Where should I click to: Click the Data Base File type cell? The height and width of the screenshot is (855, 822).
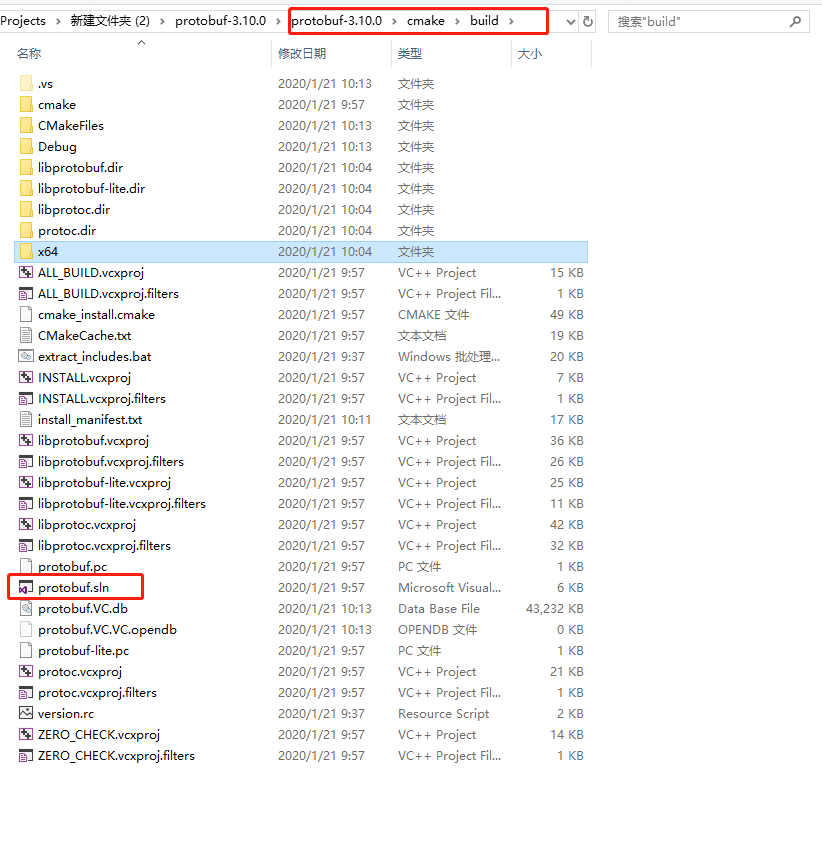tap(439, 609)
